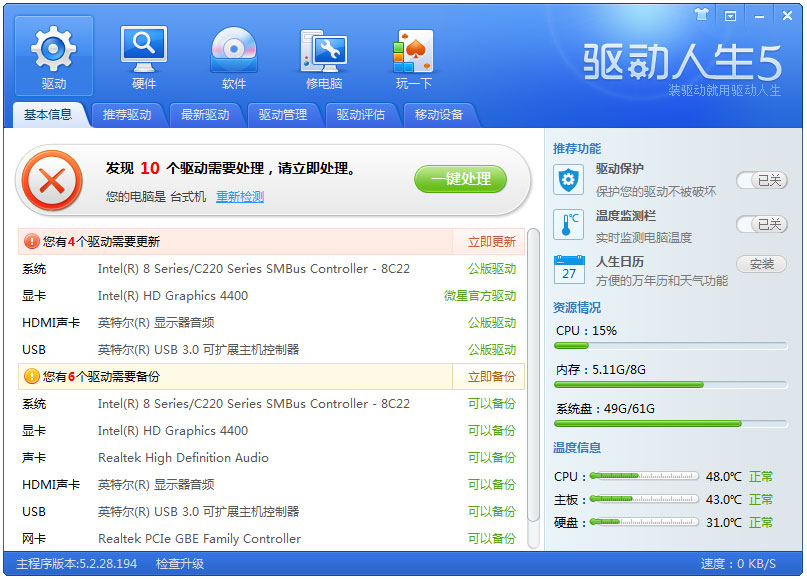The width and height of the screenshot is (807, 580).
Task: Click the 主板 temperature gauge 43.0℃
Action: 644,499
